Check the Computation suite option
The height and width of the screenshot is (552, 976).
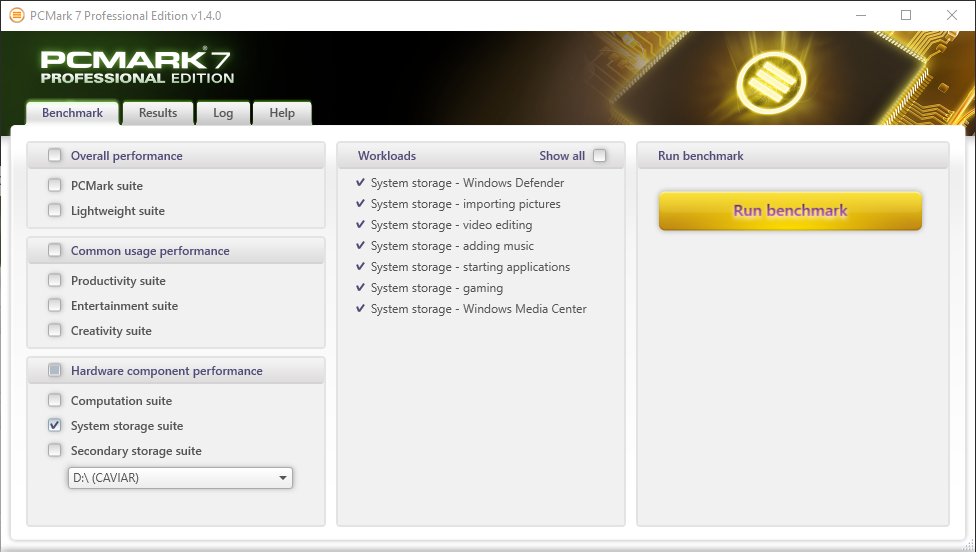(55, 400)
